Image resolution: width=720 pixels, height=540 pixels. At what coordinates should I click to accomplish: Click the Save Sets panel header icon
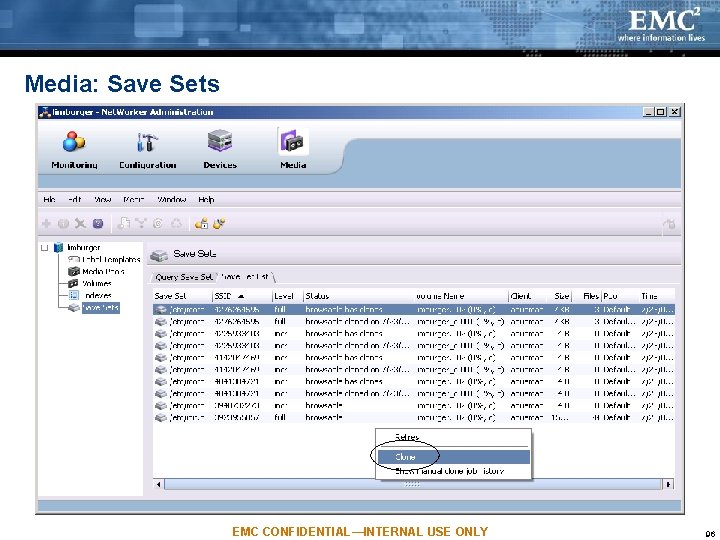click(159, 255)
